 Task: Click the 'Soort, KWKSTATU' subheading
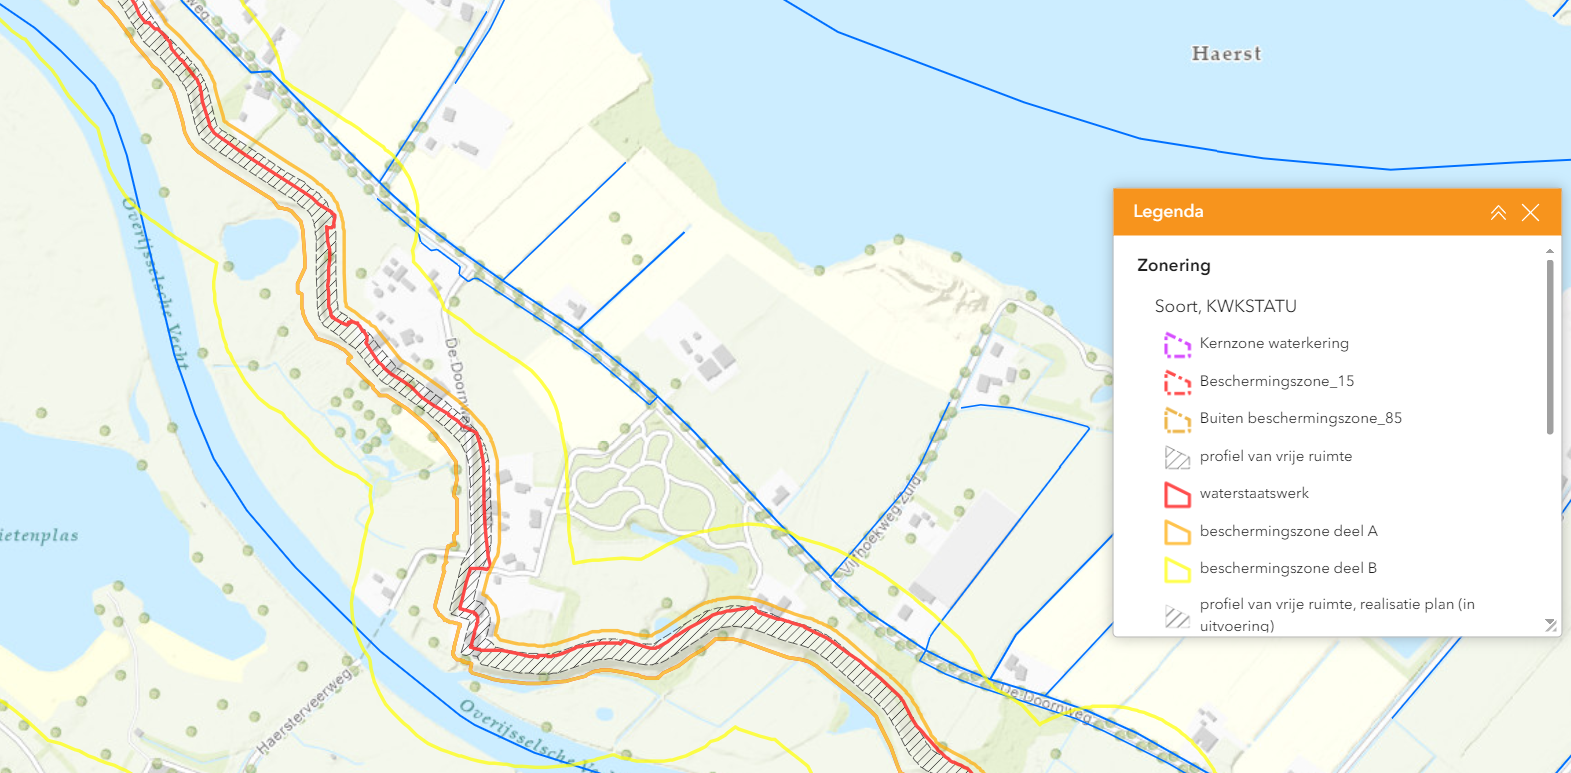coord(1226,306)
